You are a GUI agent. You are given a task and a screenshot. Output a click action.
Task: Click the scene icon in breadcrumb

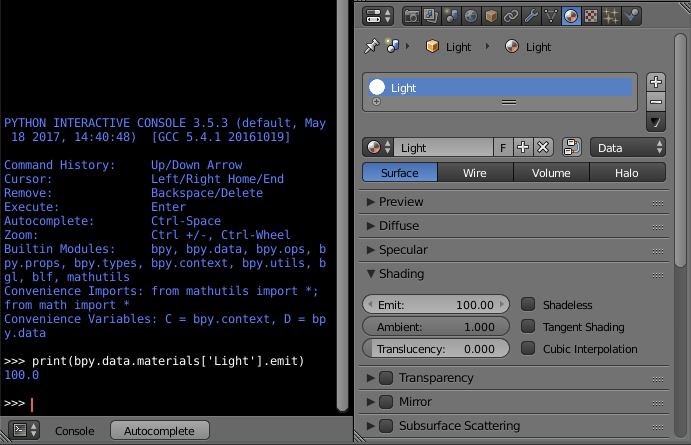click(392, 46)
